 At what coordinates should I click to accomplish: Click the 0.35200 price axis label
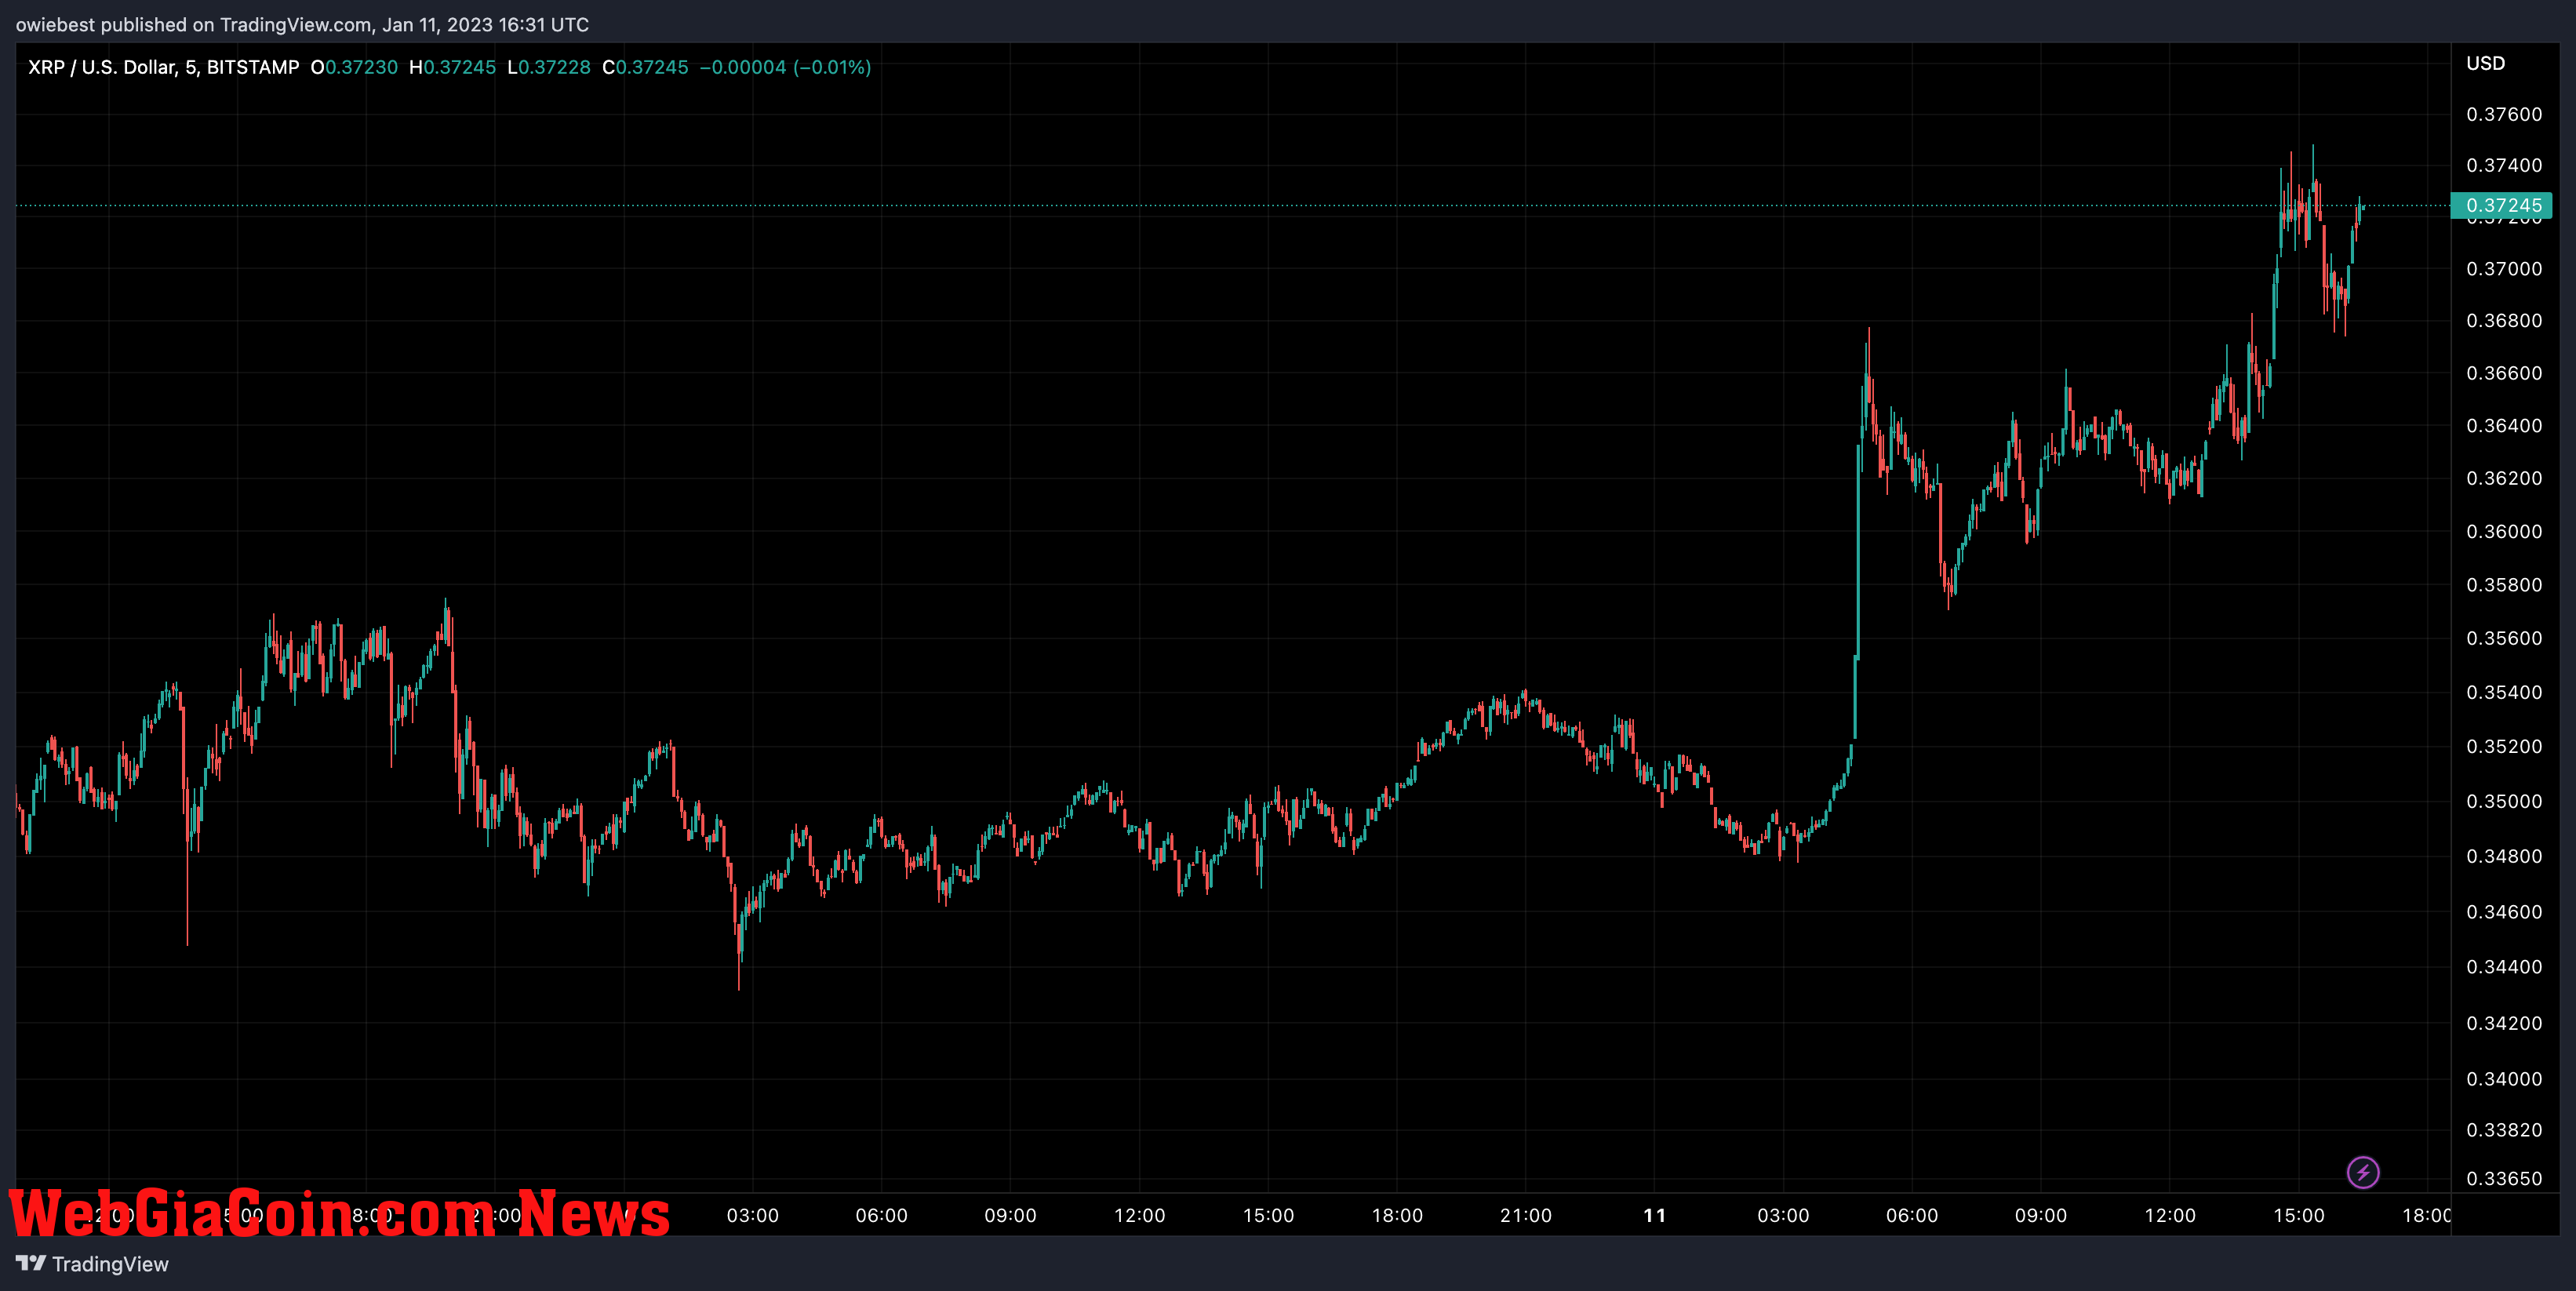click(2504, 746)
